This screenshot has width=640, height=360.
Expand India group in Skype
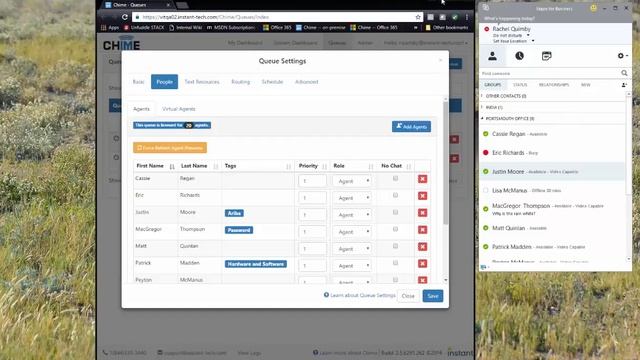pos(482,107)
